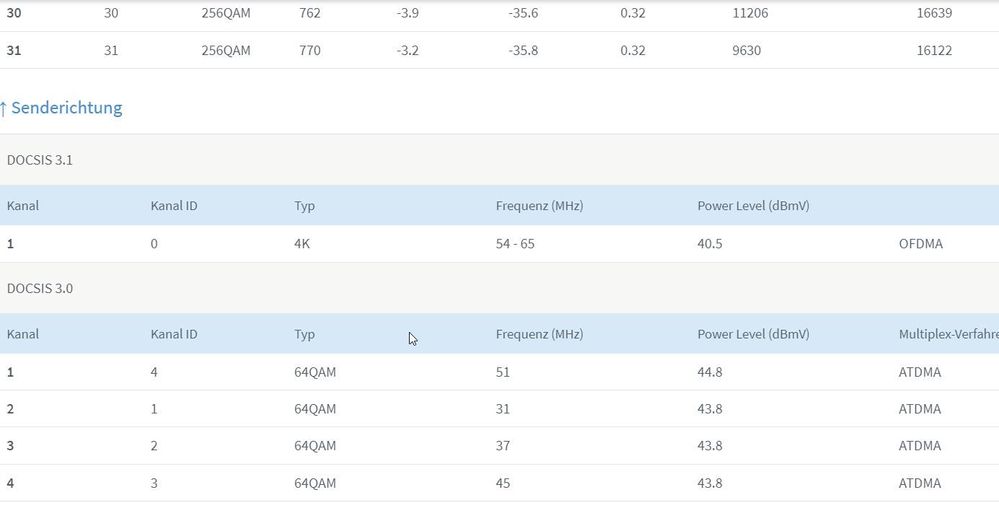Viewport: 999px width, 506px height.
Task: Click the 770 frequency in row 31
Action: tap(309, 50)
